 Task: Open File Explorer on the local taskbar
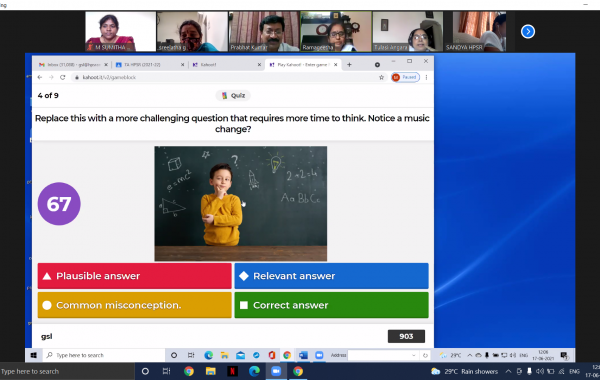click(x=211, y=371)
